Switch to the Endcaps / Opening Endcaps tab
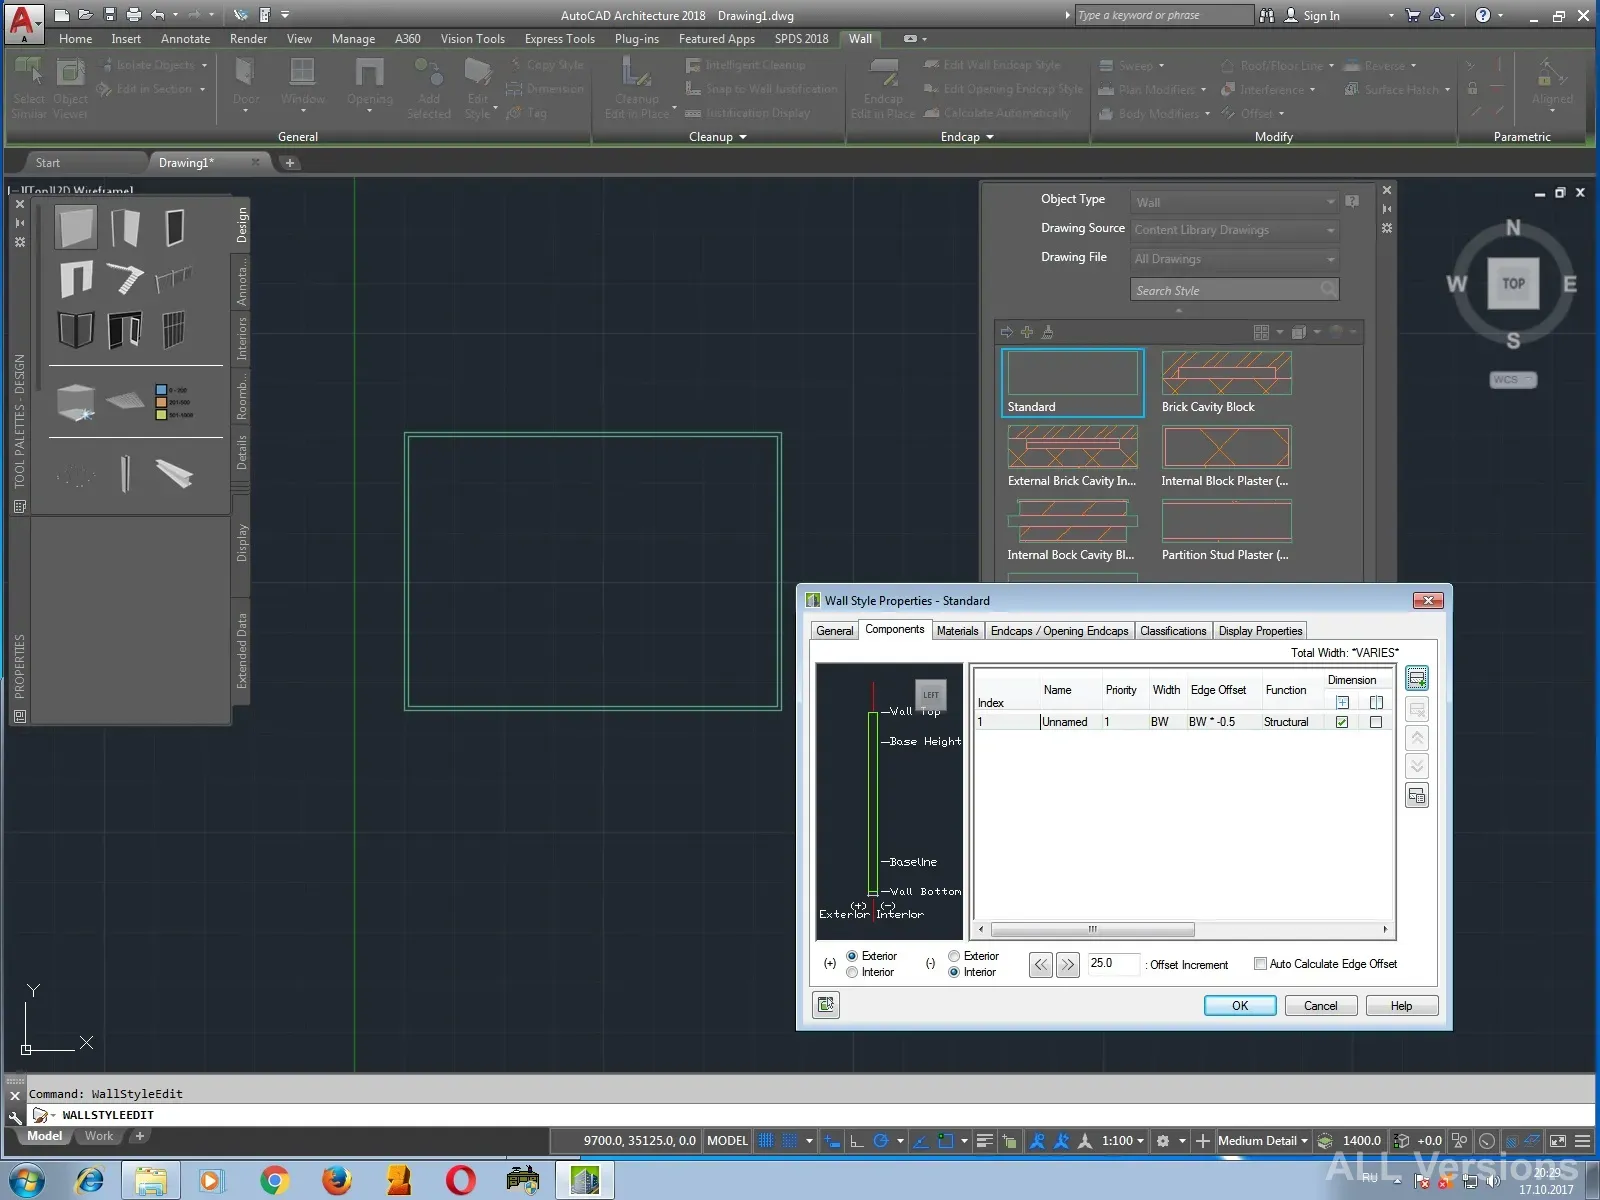Image resolution: width=1600 pixels, height=1200 pixels. [x=1059, y=631]
